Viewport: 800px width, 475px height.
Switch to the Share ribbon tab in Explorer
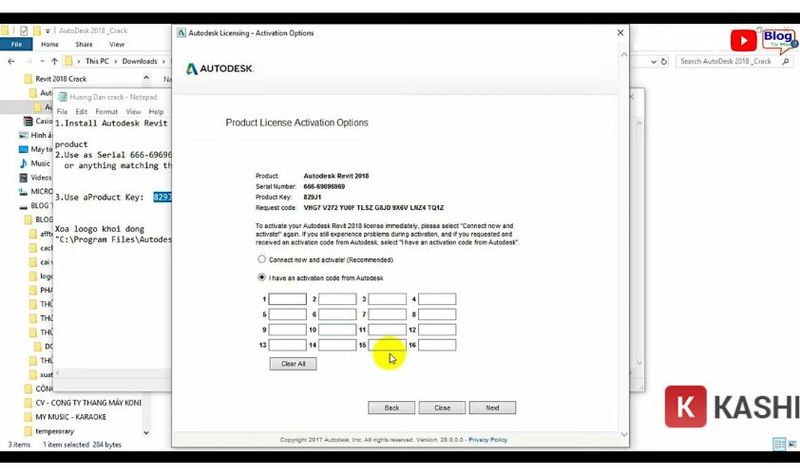click(x=84, y=44)
